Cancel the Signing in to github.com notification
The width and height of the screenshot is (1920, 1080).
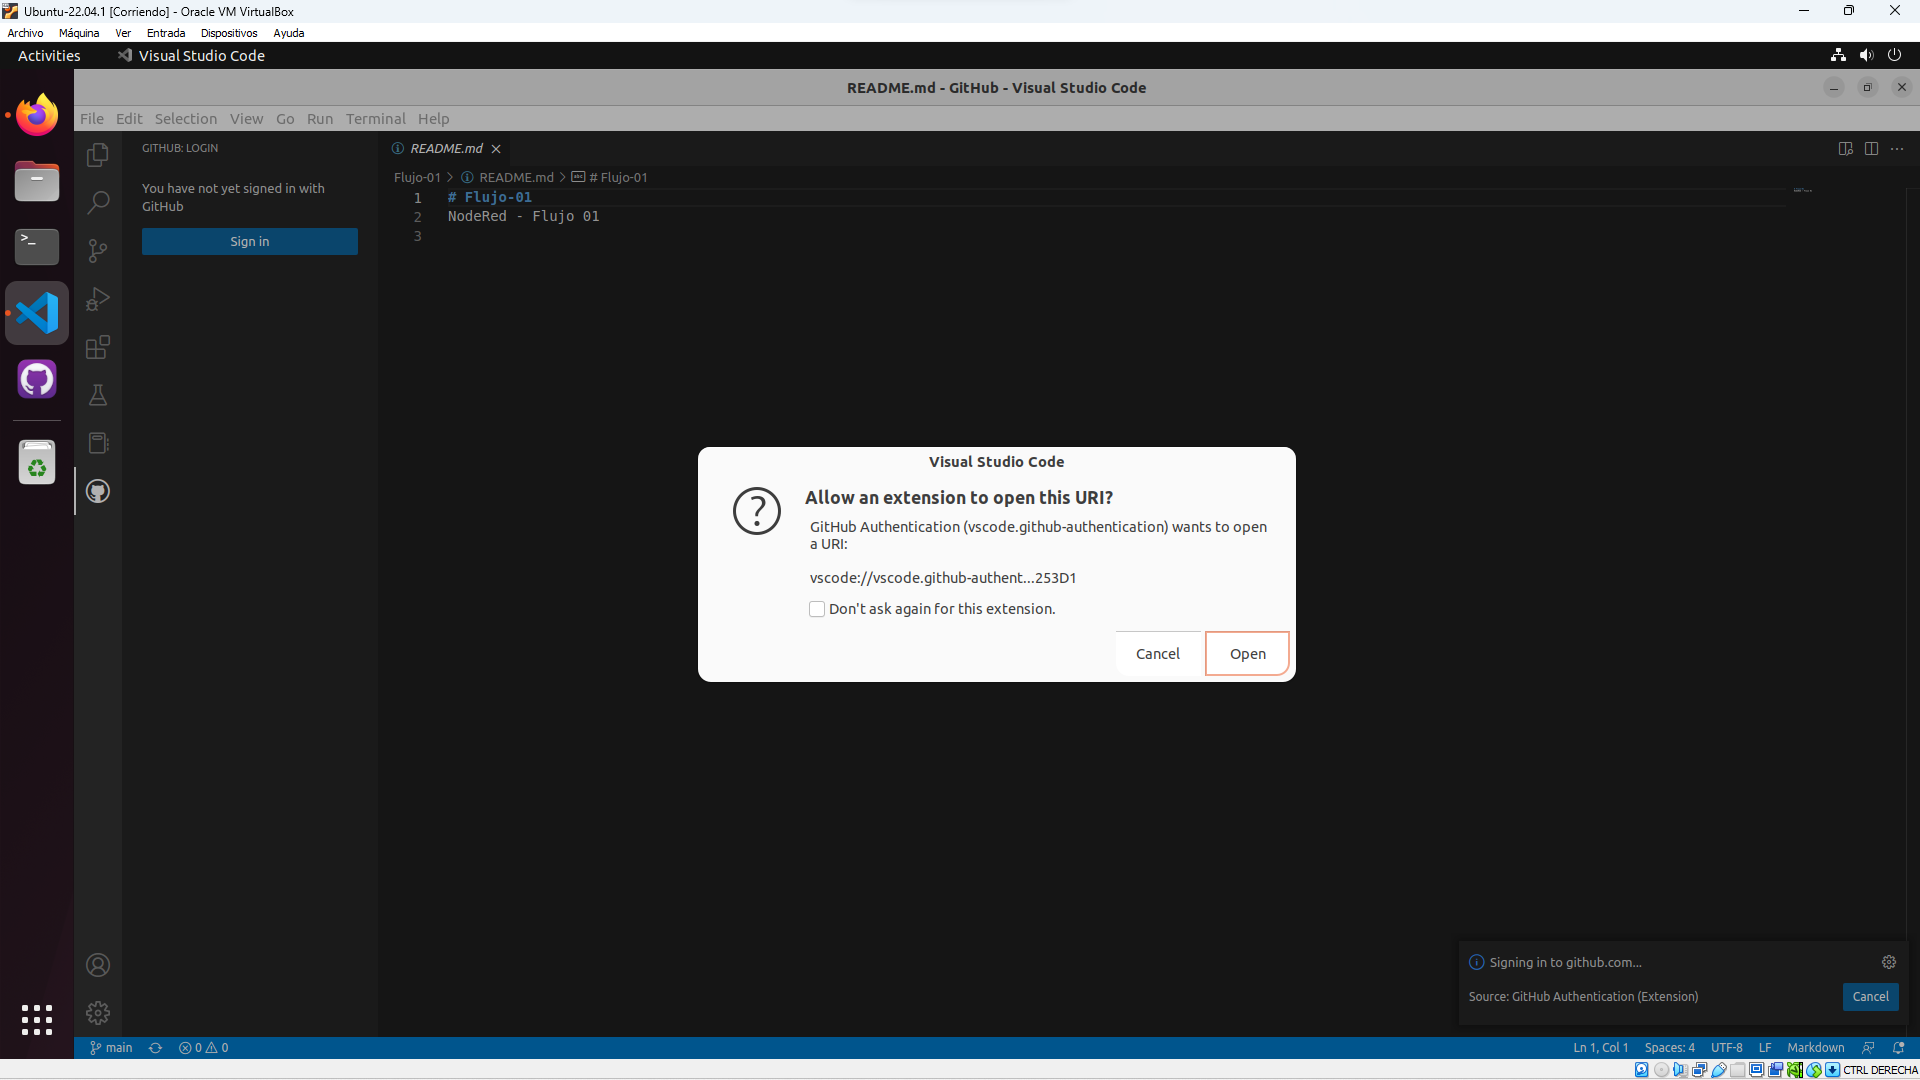[x=1870, y=997]
